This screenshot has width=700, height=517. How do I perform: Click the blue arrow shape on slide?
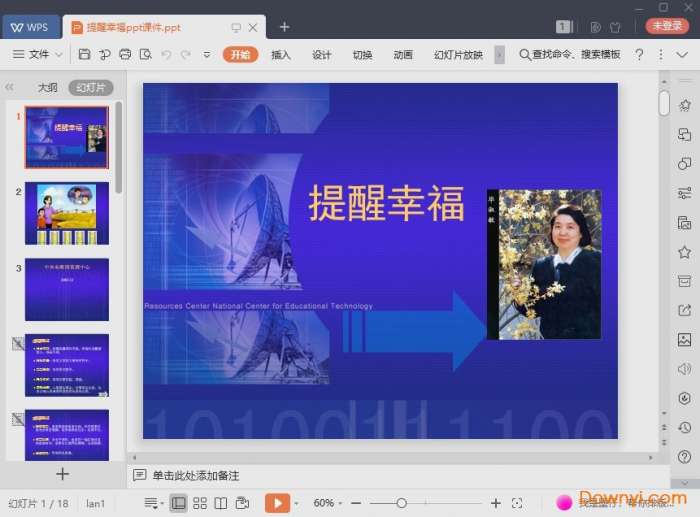tap(414, 331)
